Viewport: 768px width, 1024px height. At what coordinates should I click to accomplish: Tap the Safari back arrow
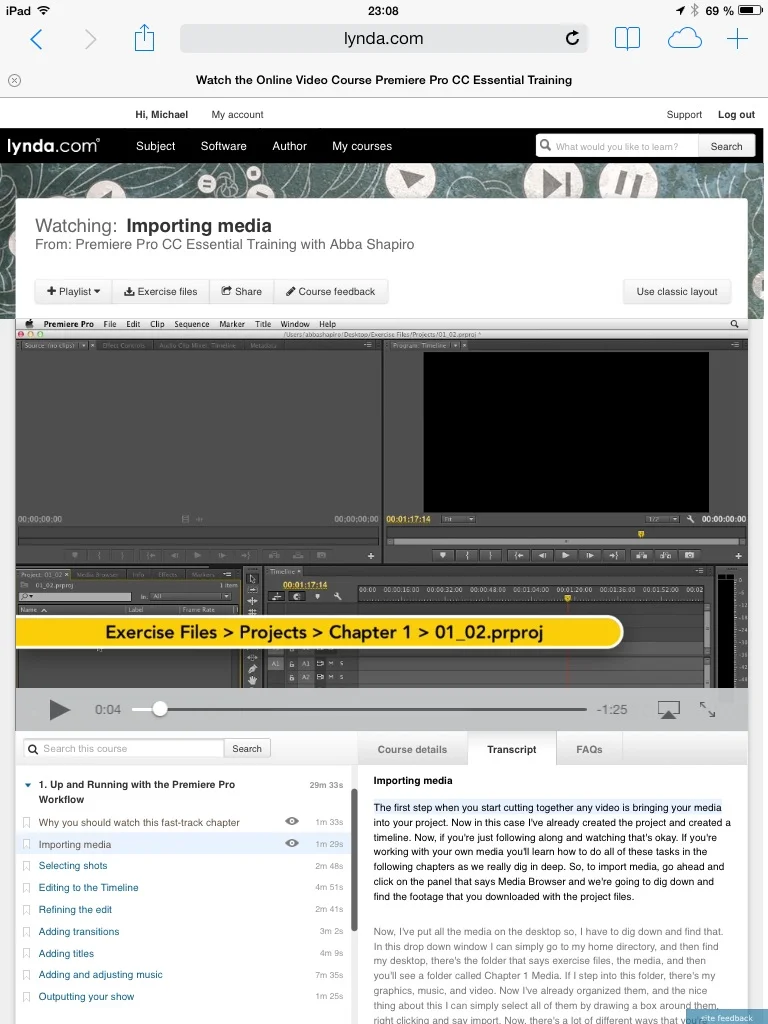pyautogui.click(x=37, y=39)
